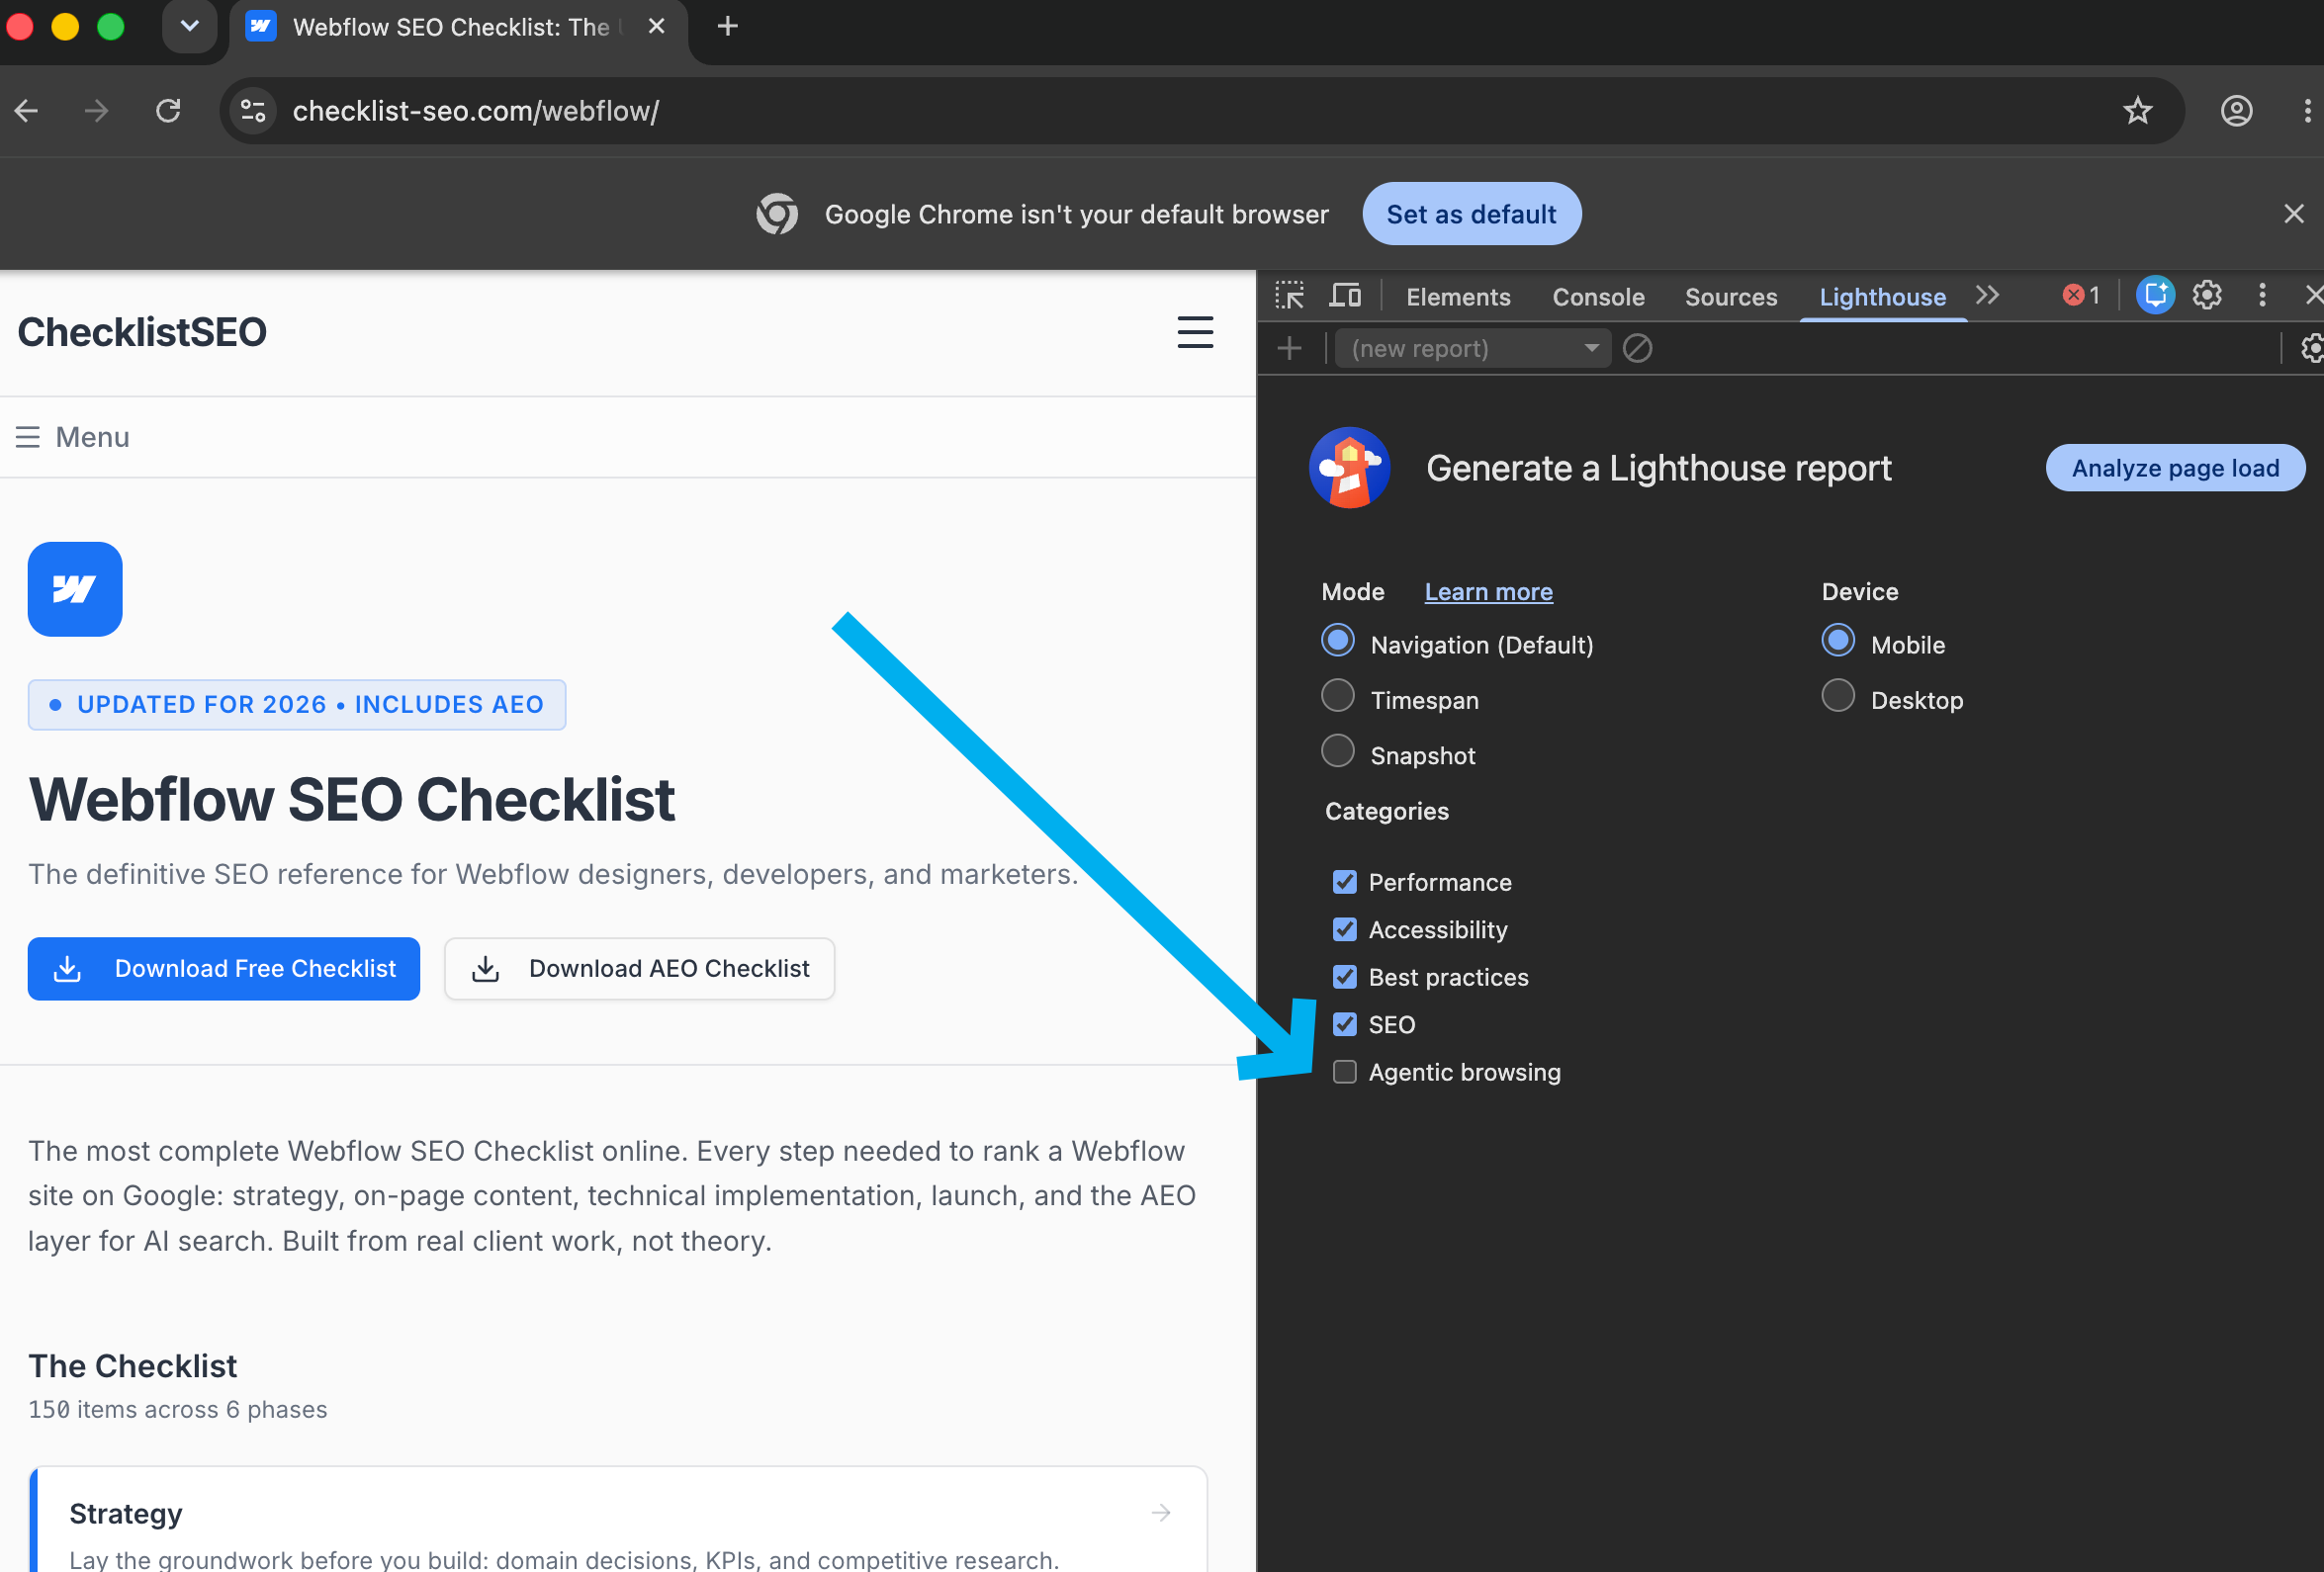The image size is (2324, 1572).
Task: Enable the Agentic browsing category
Action: [1343, 1072]
